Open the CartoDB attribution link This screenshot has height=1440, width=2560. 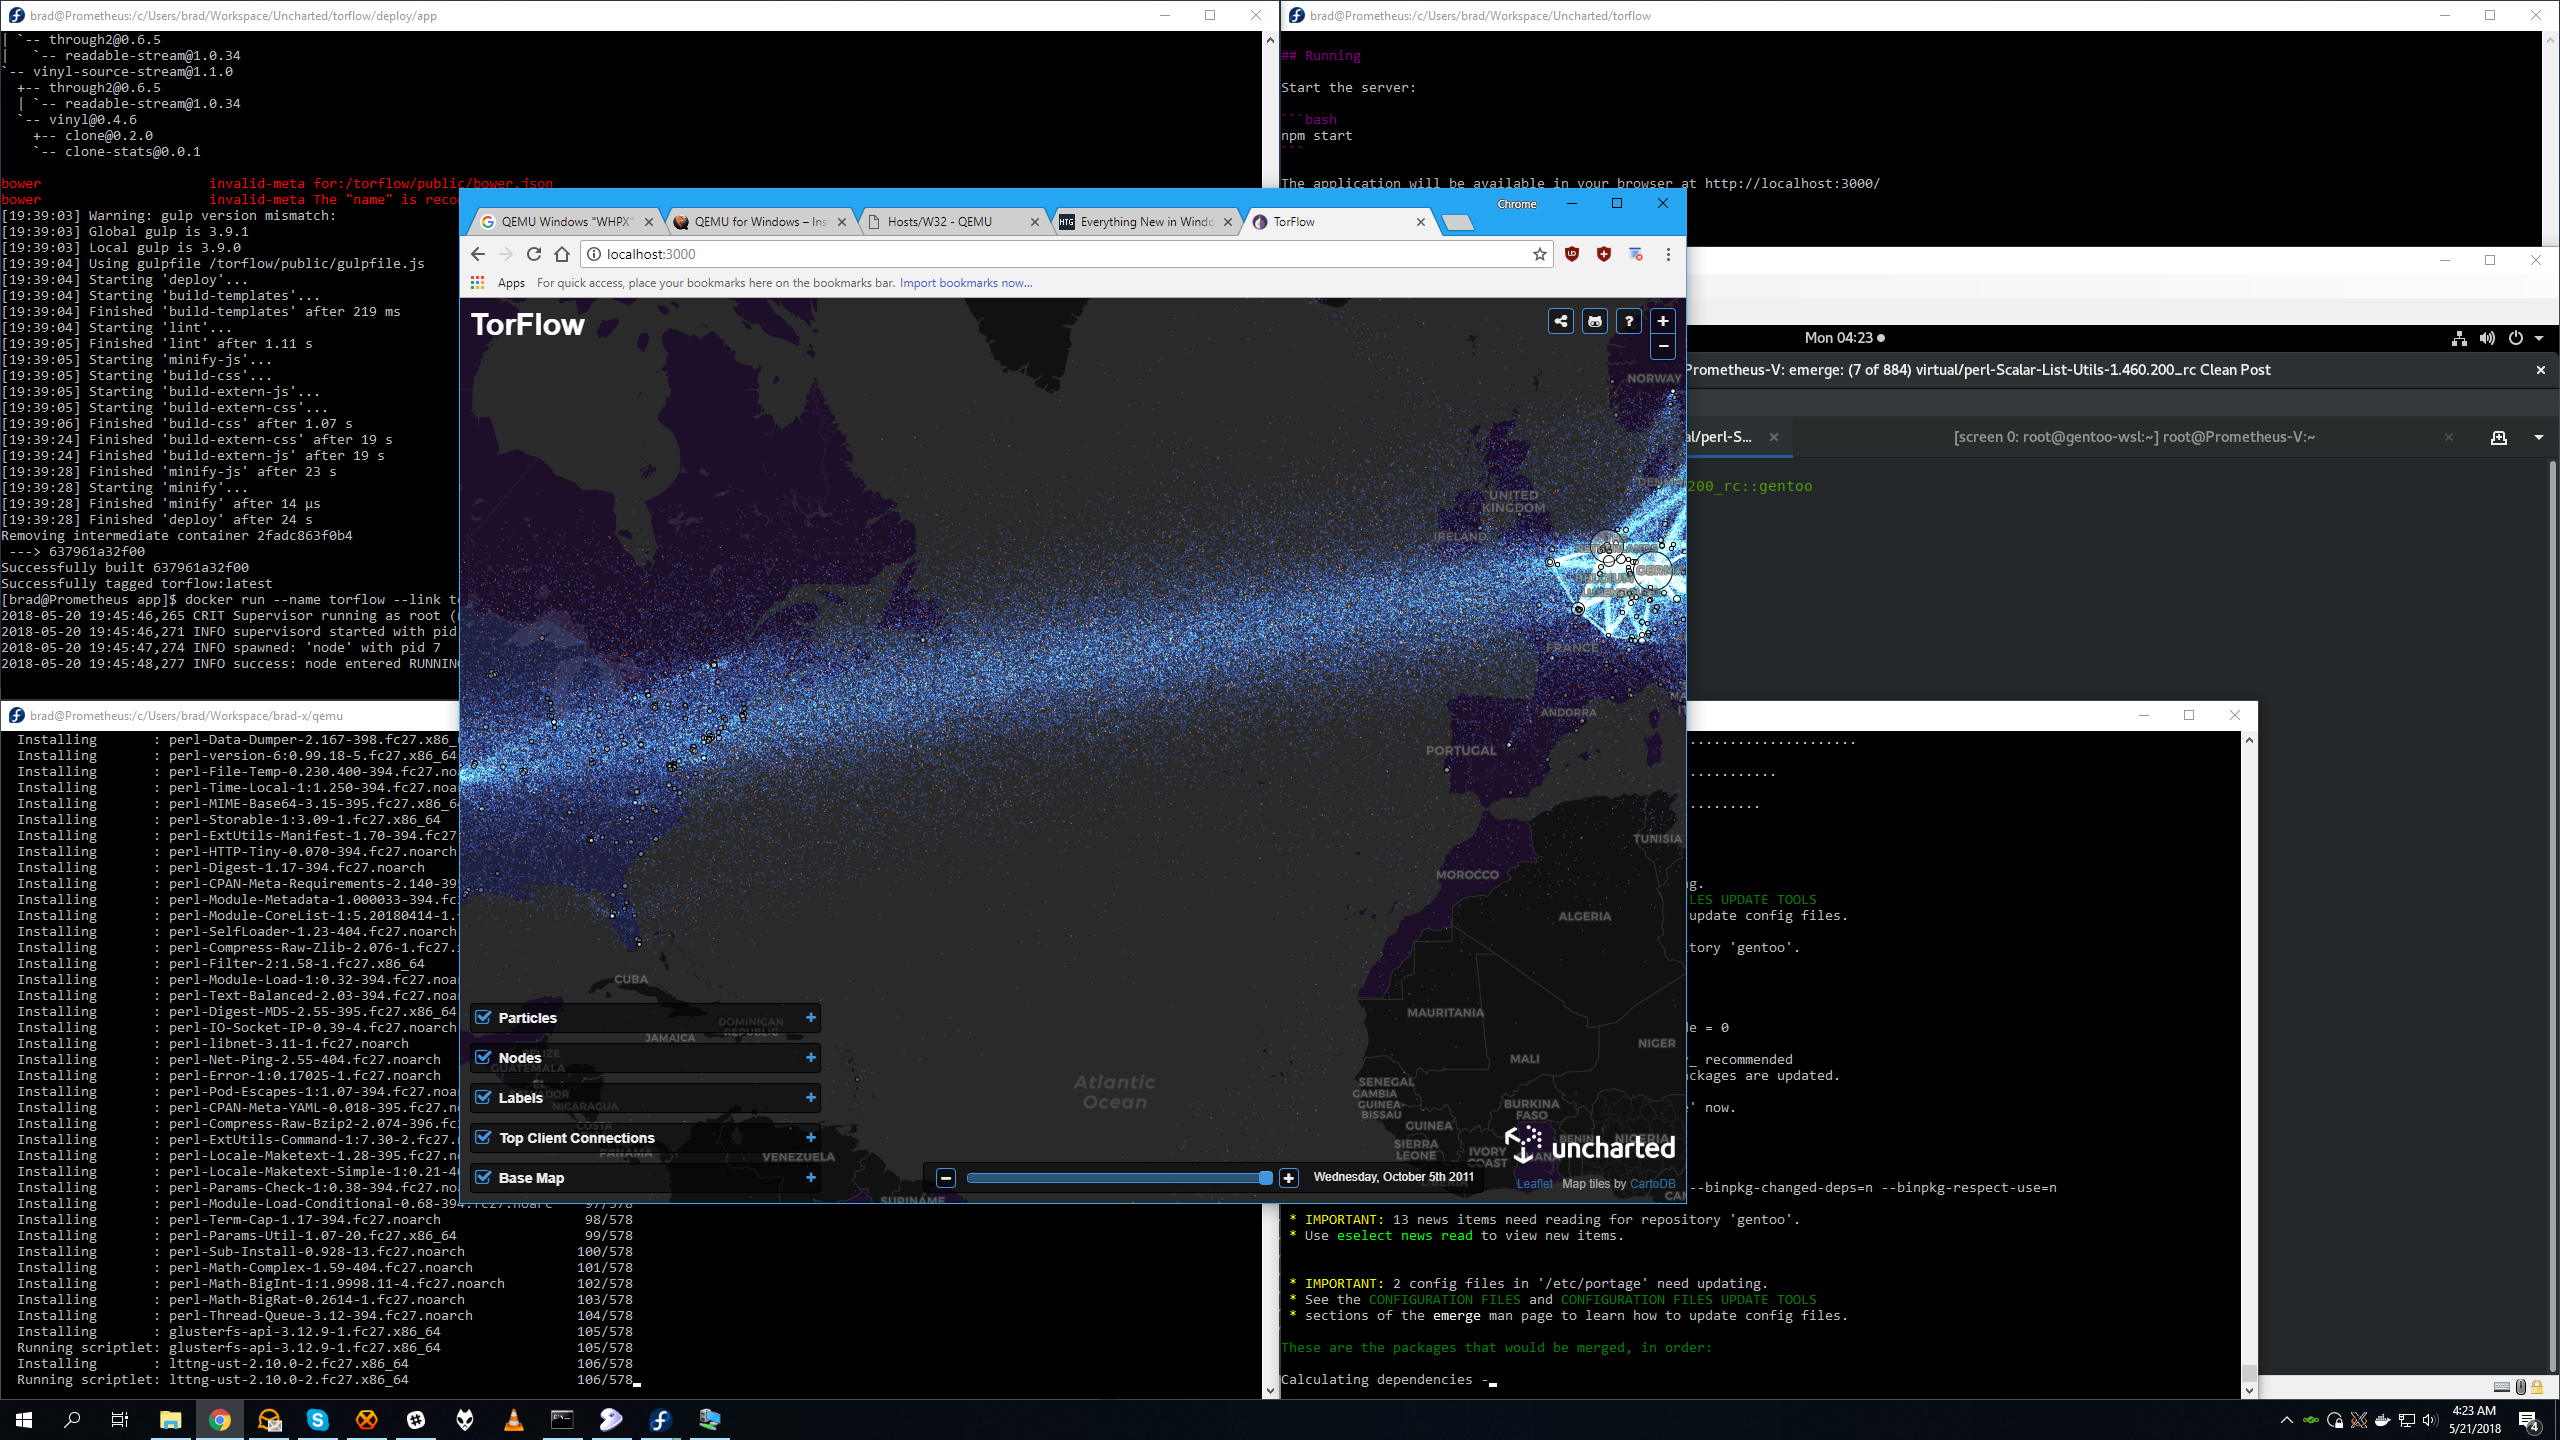(1653, 1184)
